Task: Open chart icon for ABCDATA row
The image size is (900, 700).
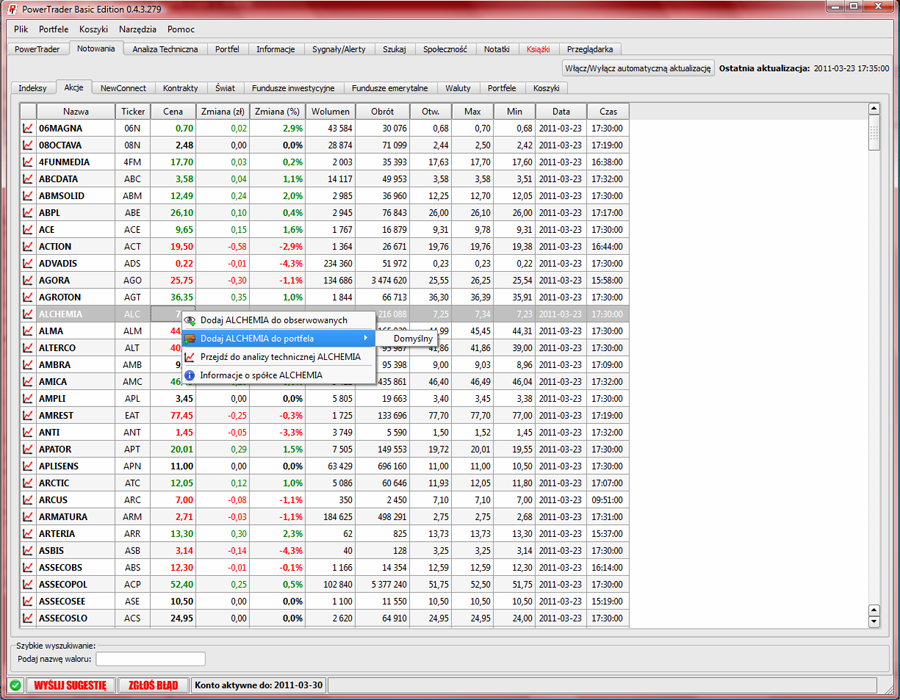Action: [28, 179]
